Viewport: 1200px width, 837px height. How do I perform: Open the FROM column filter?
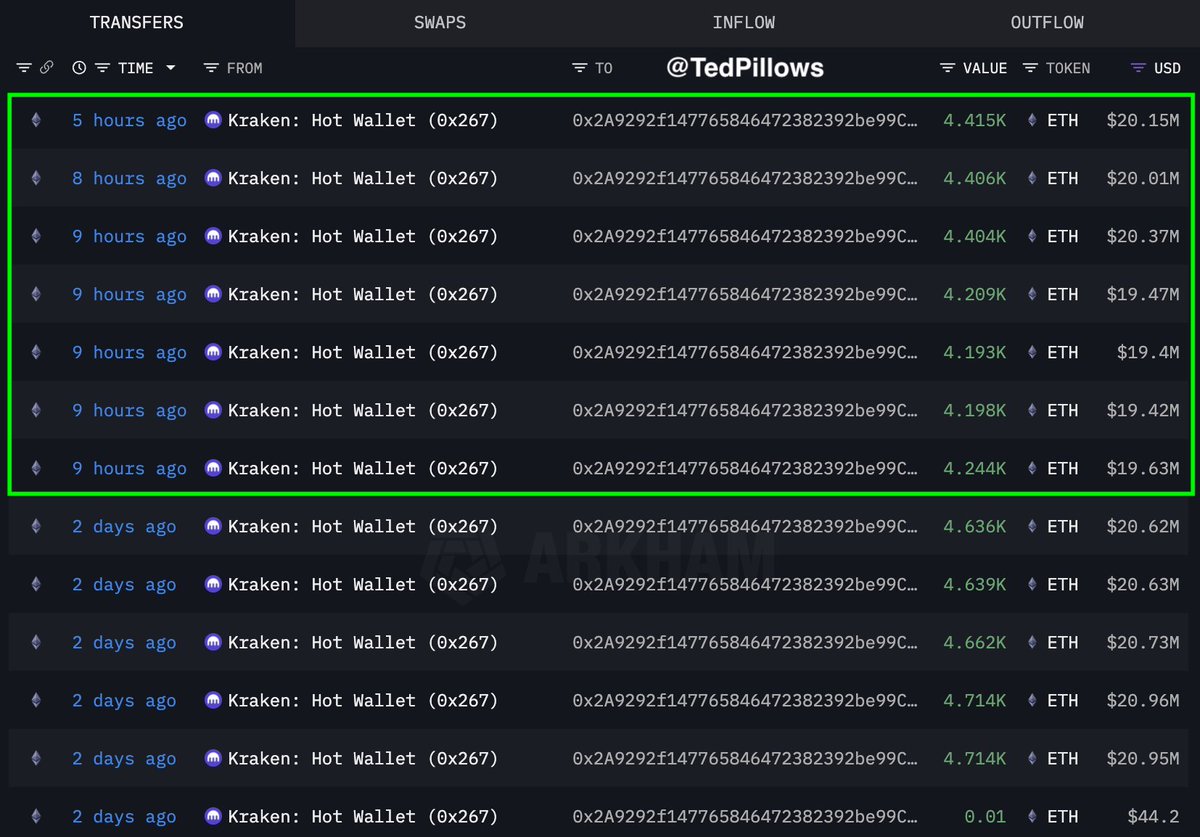(210, 68)
